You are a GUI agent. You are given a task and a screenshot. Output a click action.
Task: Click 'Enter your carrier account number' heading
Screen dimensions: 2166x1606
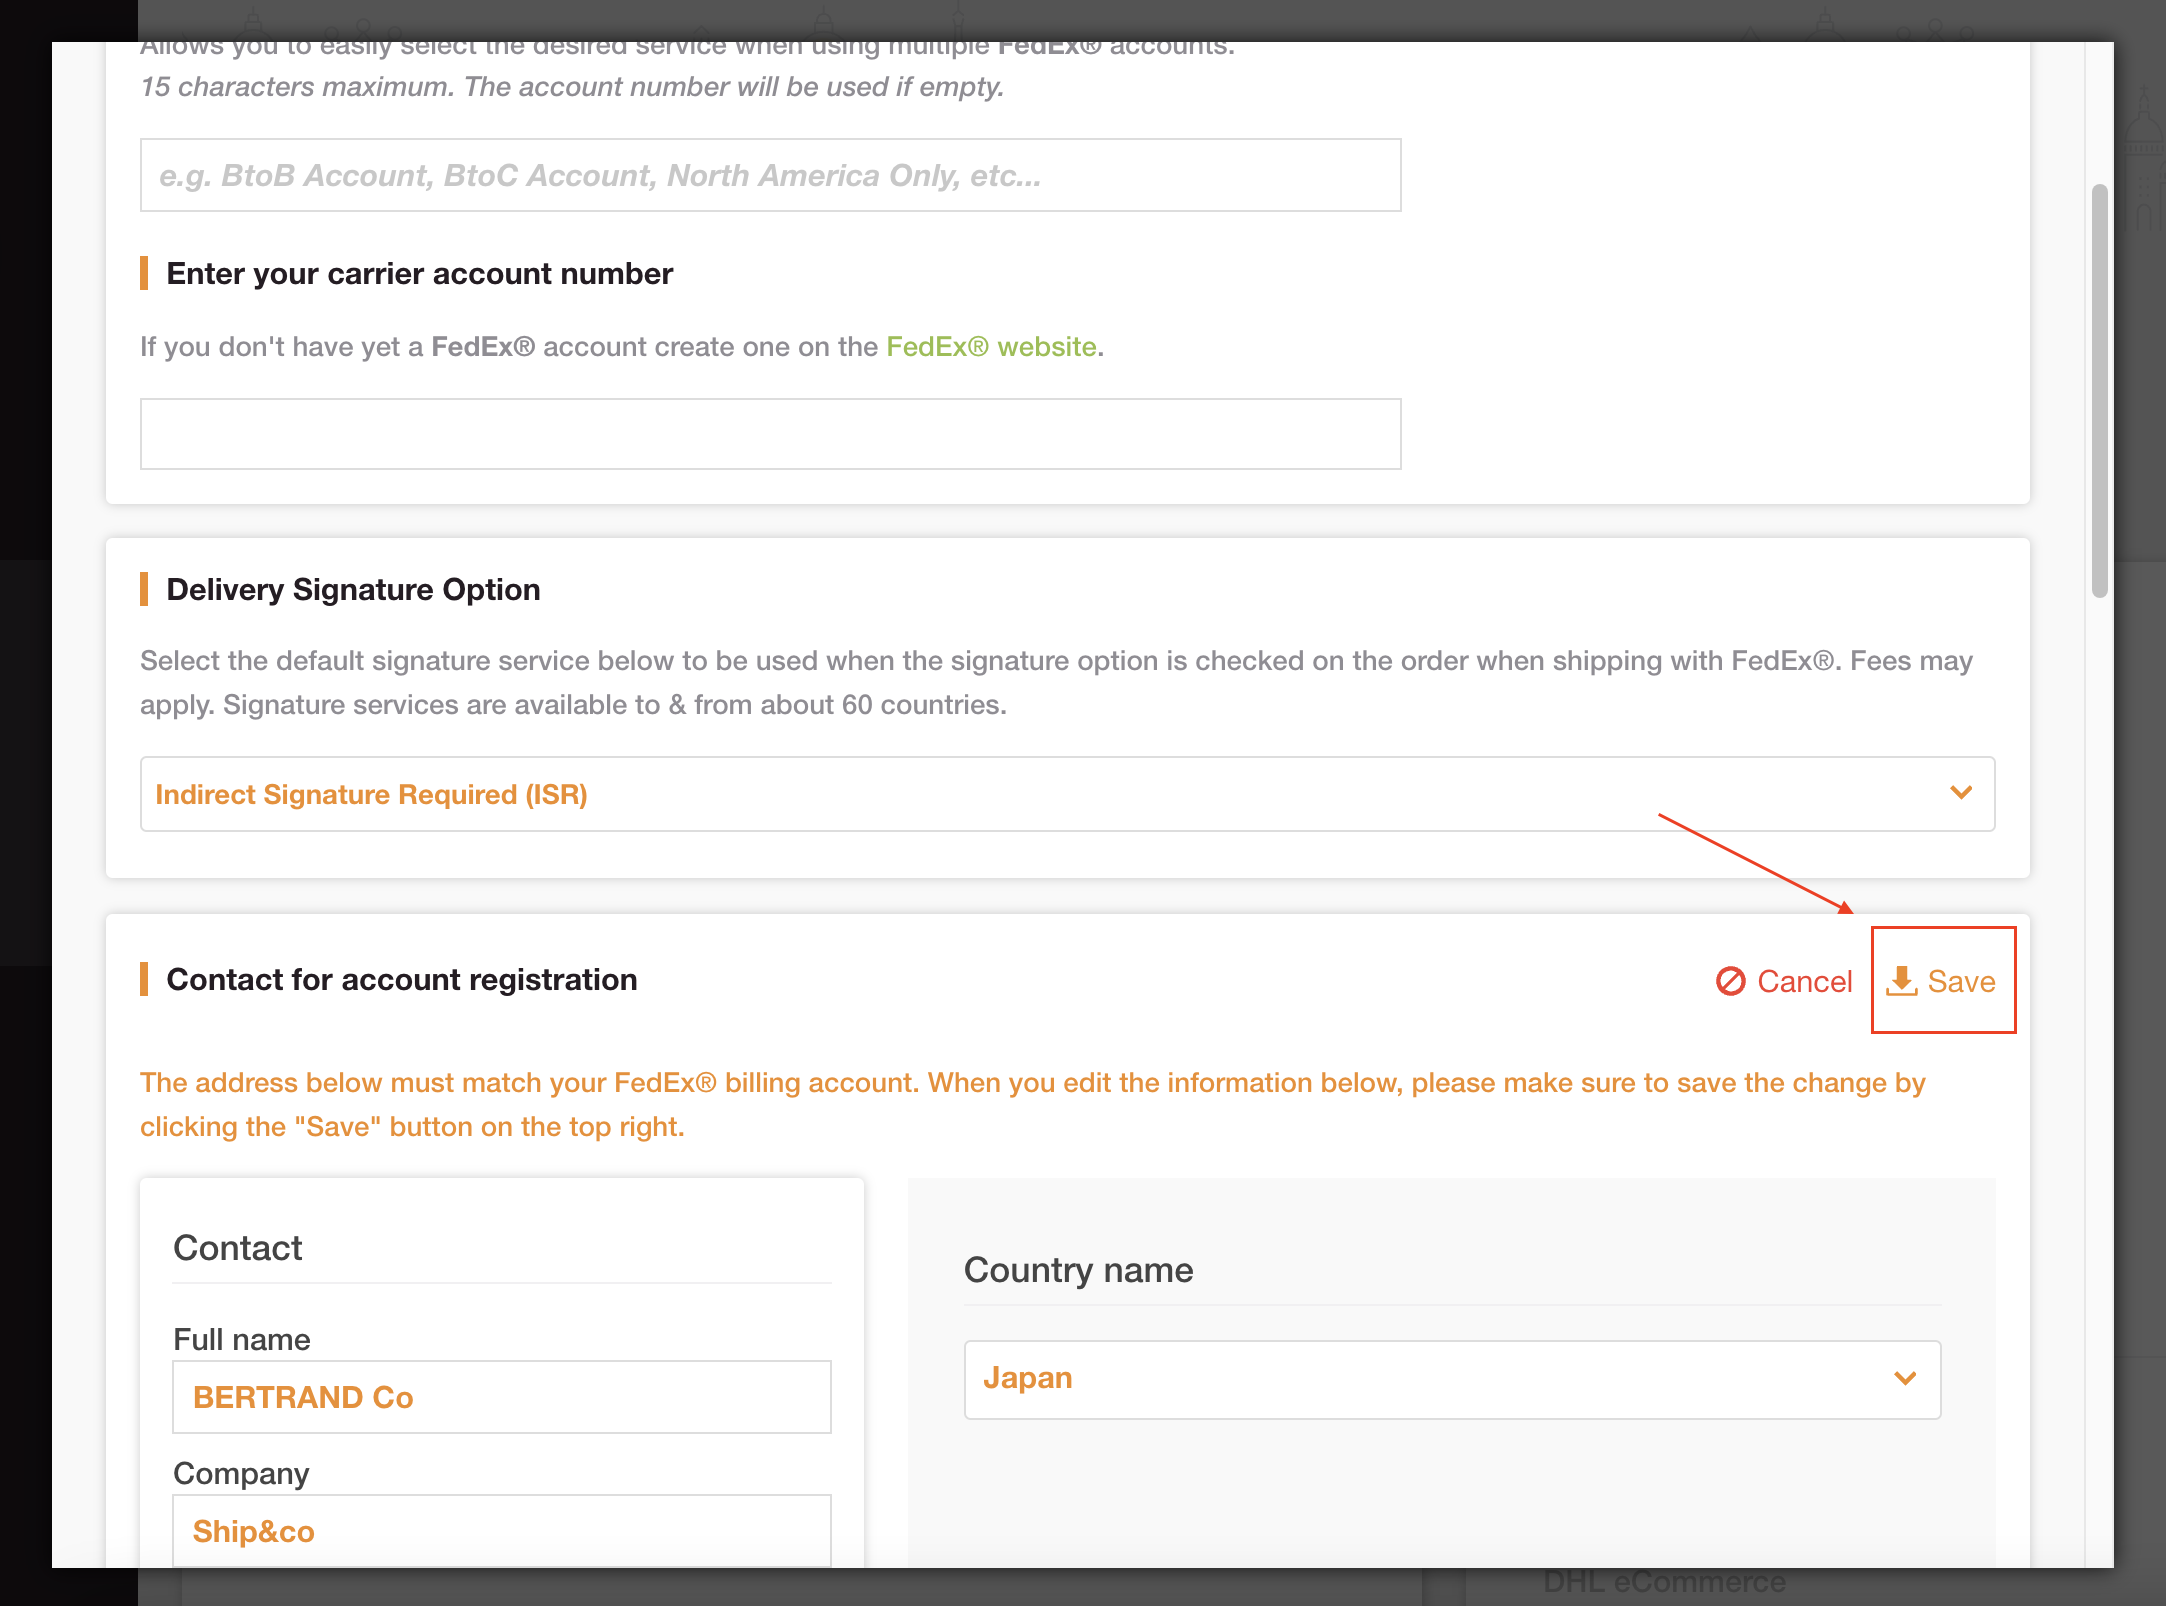click(x=419, y=274)
